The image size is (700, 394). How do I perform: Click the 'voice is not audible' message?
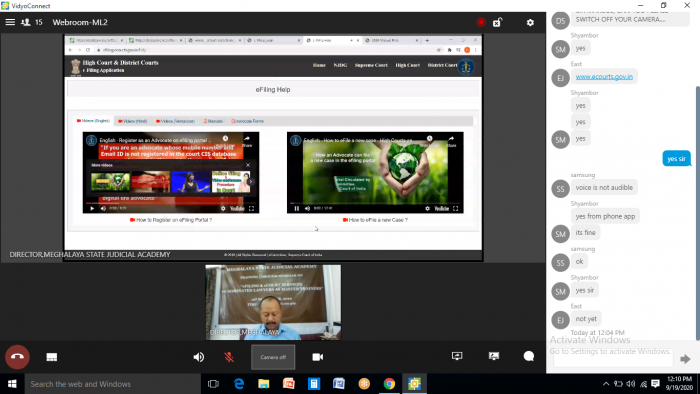pos(604,187)
